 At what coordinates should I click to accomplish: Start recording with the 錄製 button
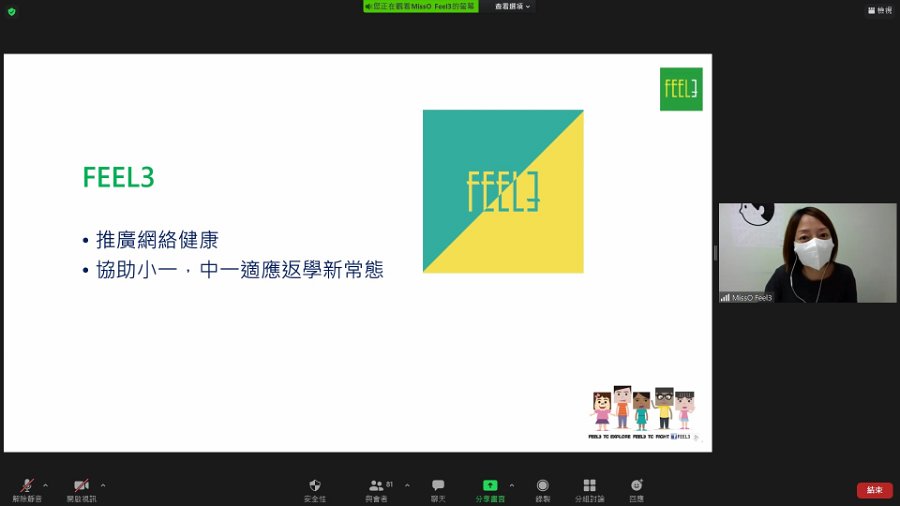coord(542,491)
